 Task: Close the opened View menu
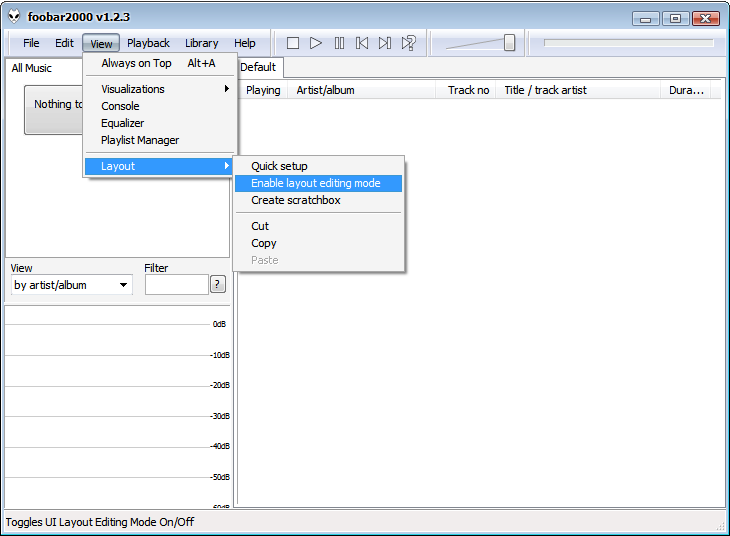[x=101, y=43]
